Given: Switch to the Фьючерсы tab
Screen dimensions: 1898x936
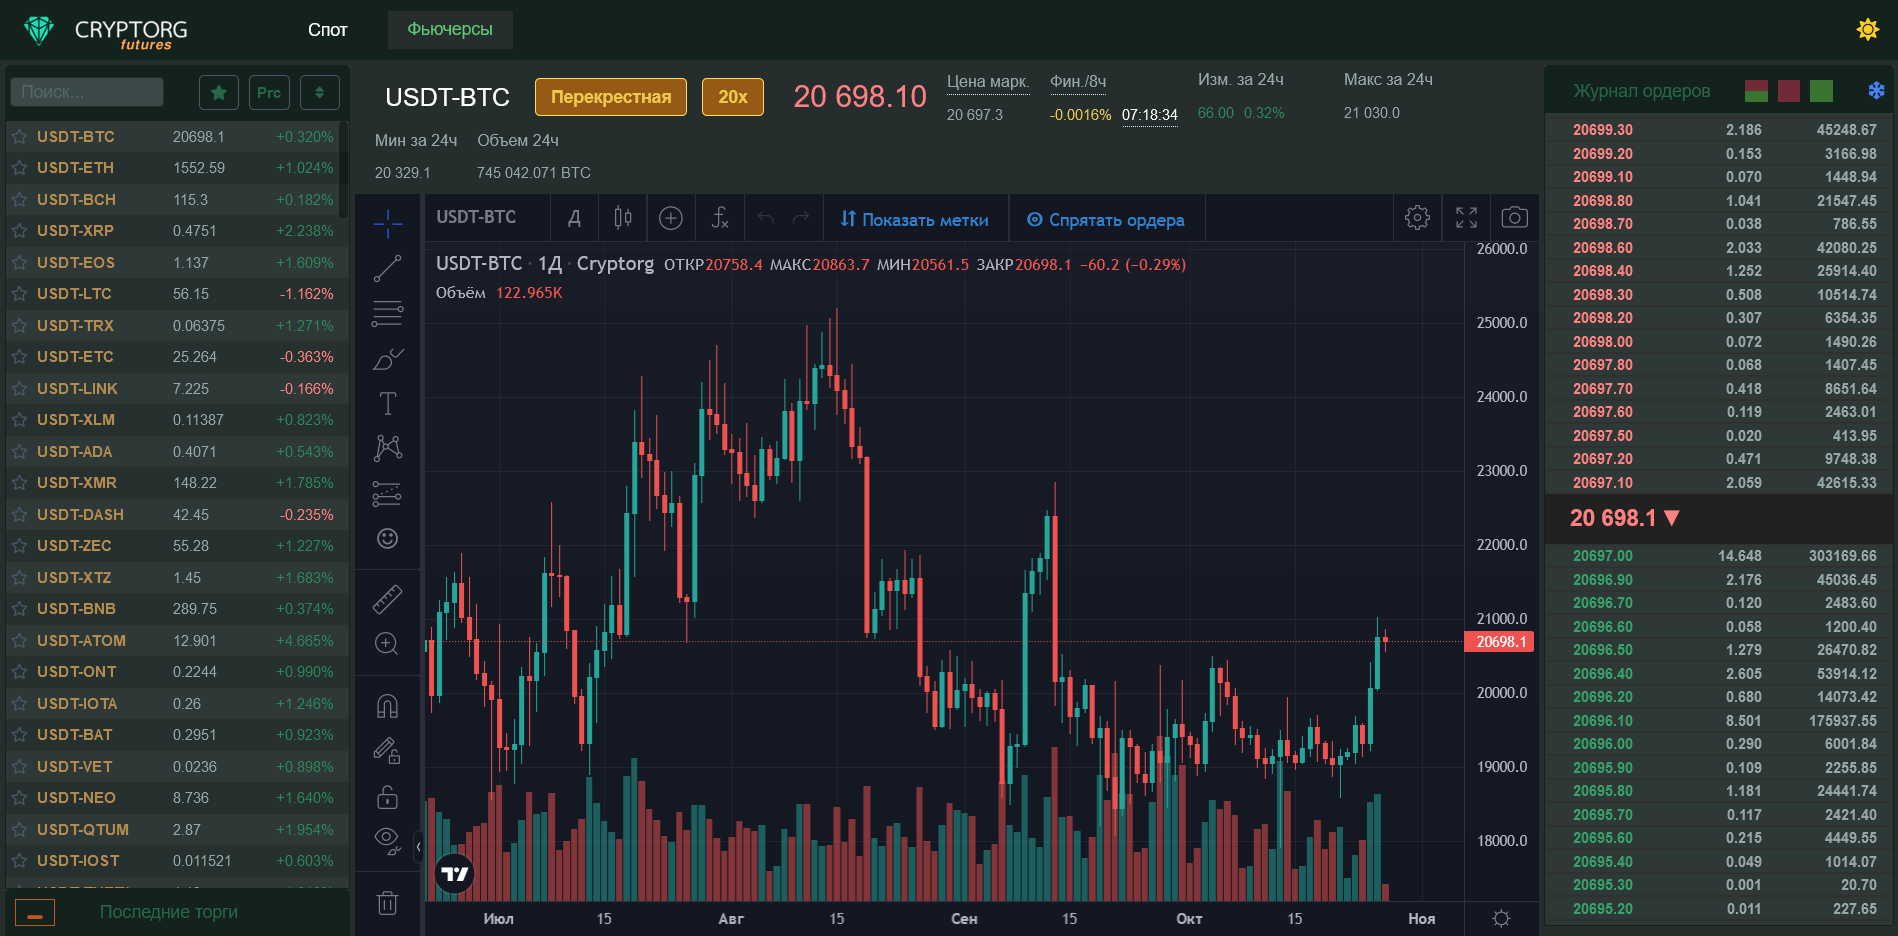Looking at the screenshot, I should coord(450,30).
